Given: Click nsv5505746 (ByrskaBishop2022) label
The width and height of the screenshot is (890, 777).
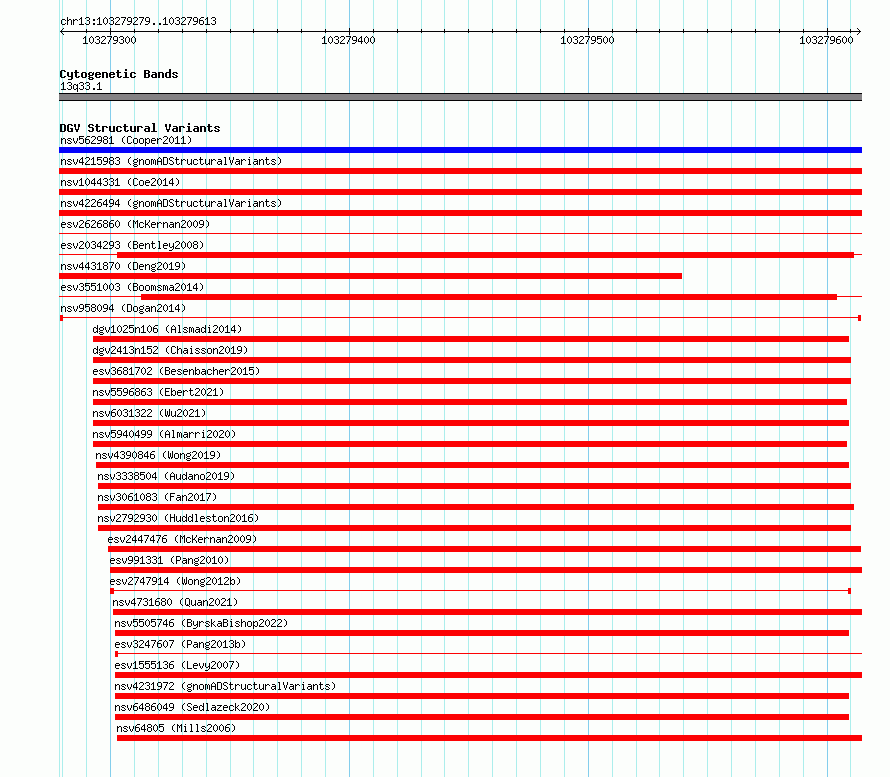Looking at the screenshot, I should pyautogui.click(x=201, y=623).
